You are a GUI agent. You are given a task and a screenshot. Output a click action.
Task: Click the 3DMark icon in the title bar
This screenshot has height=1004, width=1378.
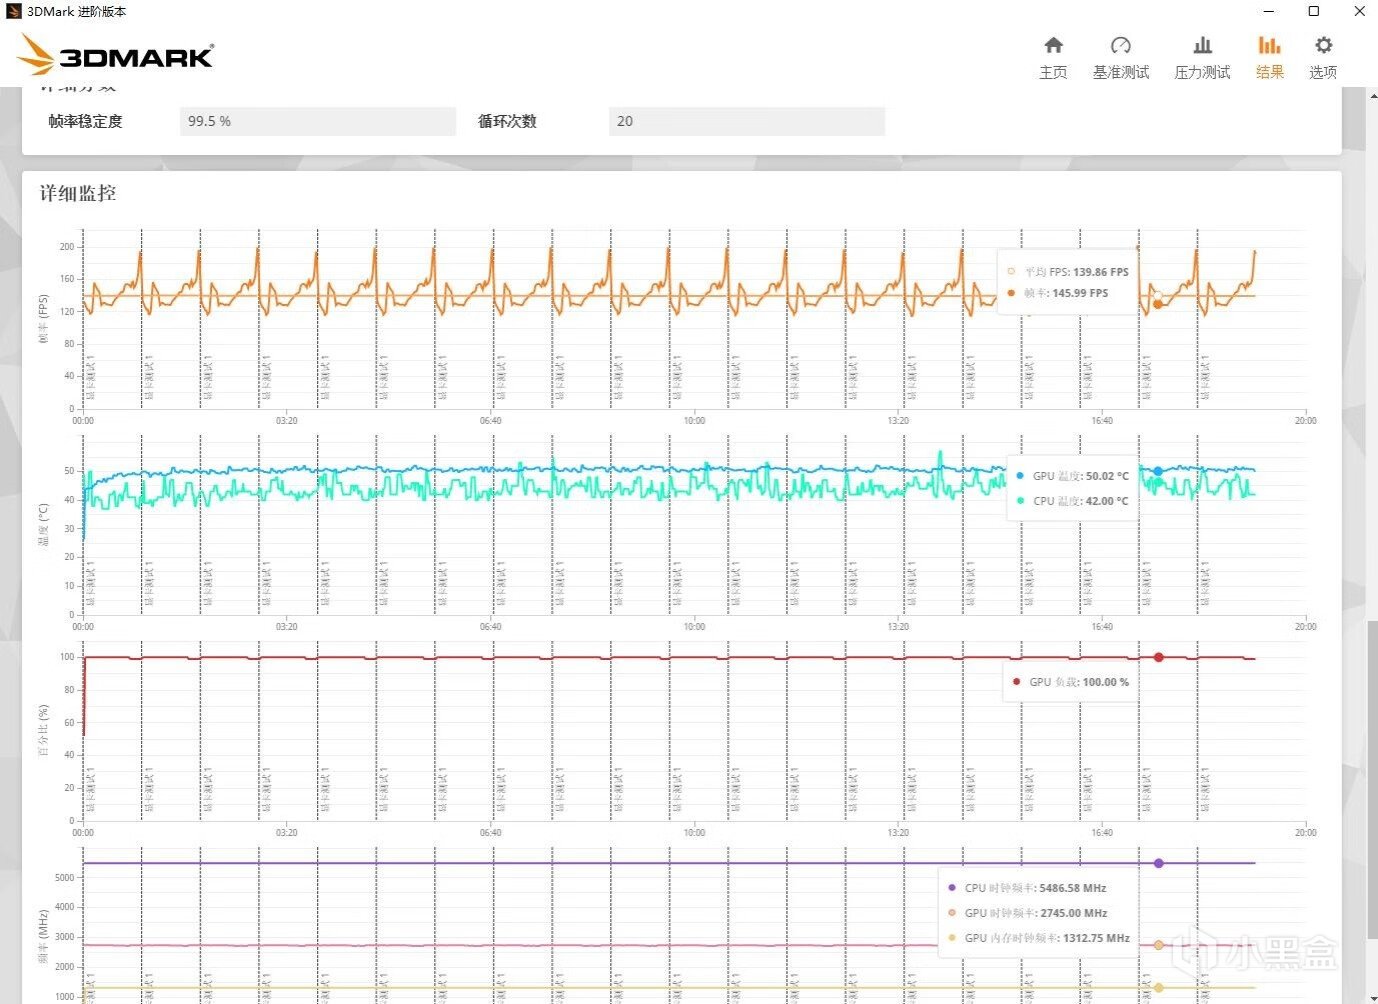click(x=14, y=11)
